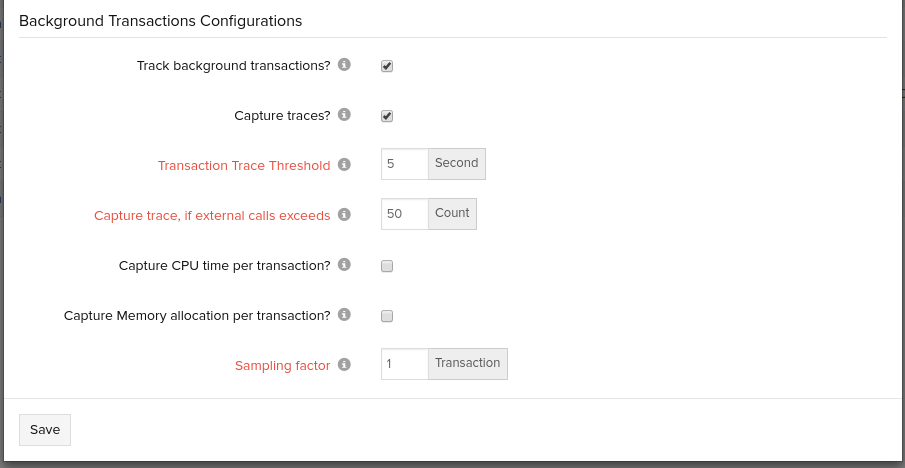The height and width of the screenshot is (468, 905).
Task: Click the external calls count input field
Action: [405, 214]
